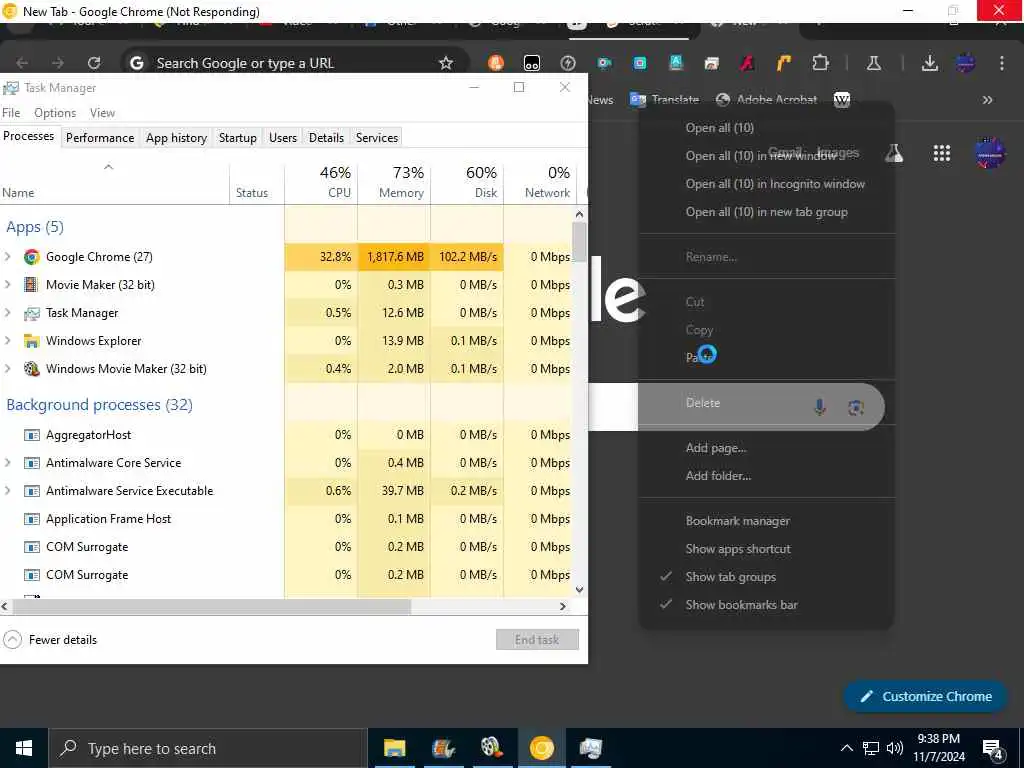
Task: Switch to the Performance tab
Action: [100, 138]
